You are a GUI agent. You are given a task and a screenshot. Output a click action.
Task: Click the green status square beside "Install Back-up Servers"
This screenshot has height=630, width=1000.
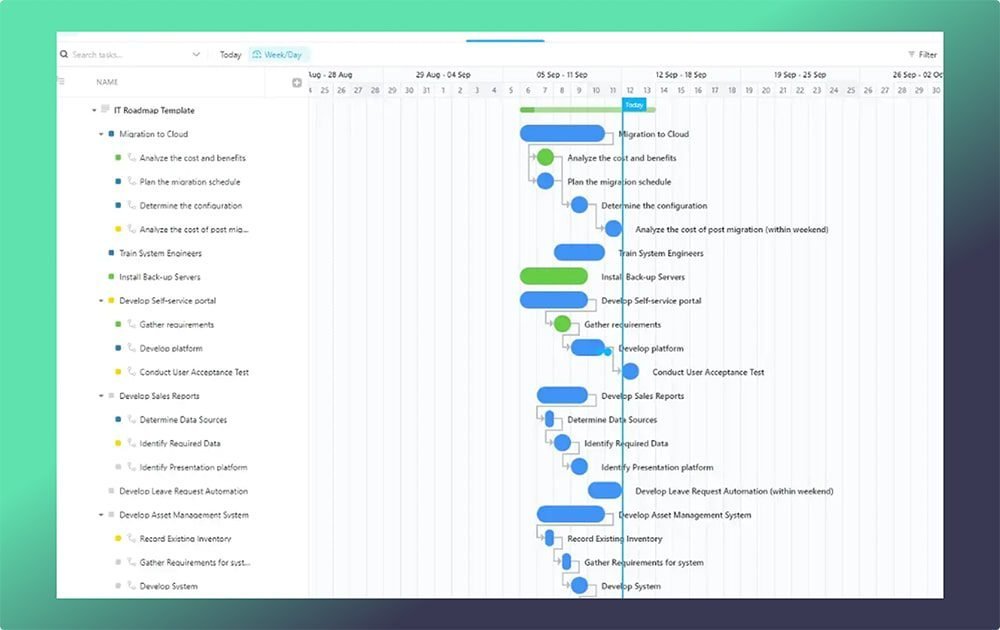pos(110,277)
